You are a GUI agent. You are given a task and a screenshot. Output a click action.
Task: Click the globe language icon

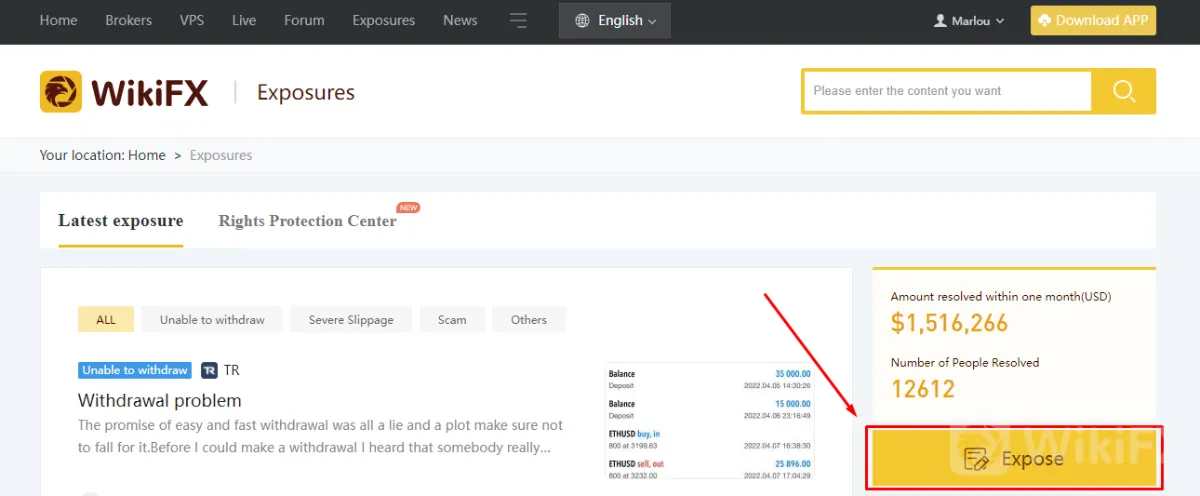[x=583, y=20]
